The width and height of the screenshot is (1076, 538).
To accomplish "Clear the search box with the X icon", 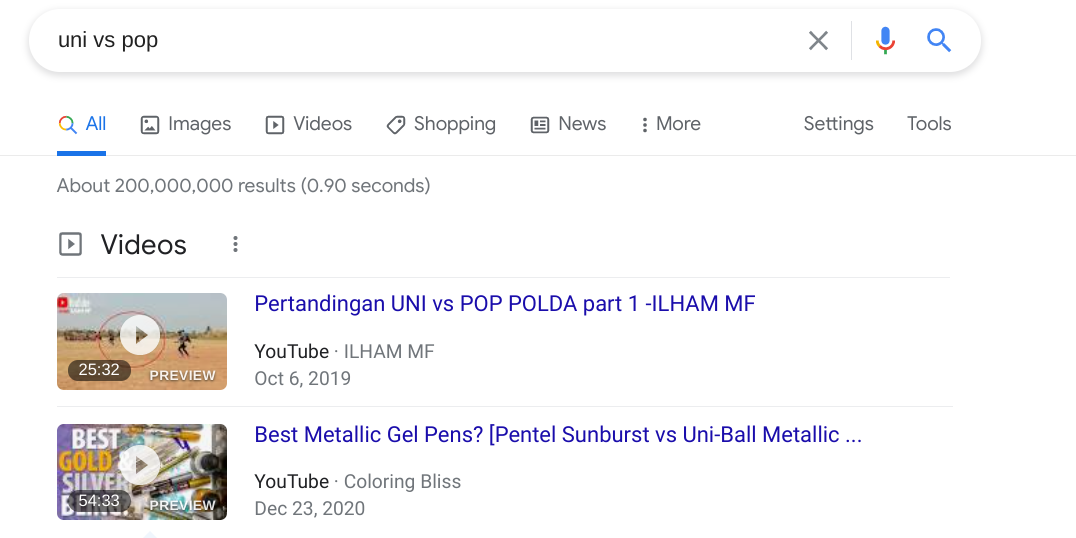I will coord(818,40).
